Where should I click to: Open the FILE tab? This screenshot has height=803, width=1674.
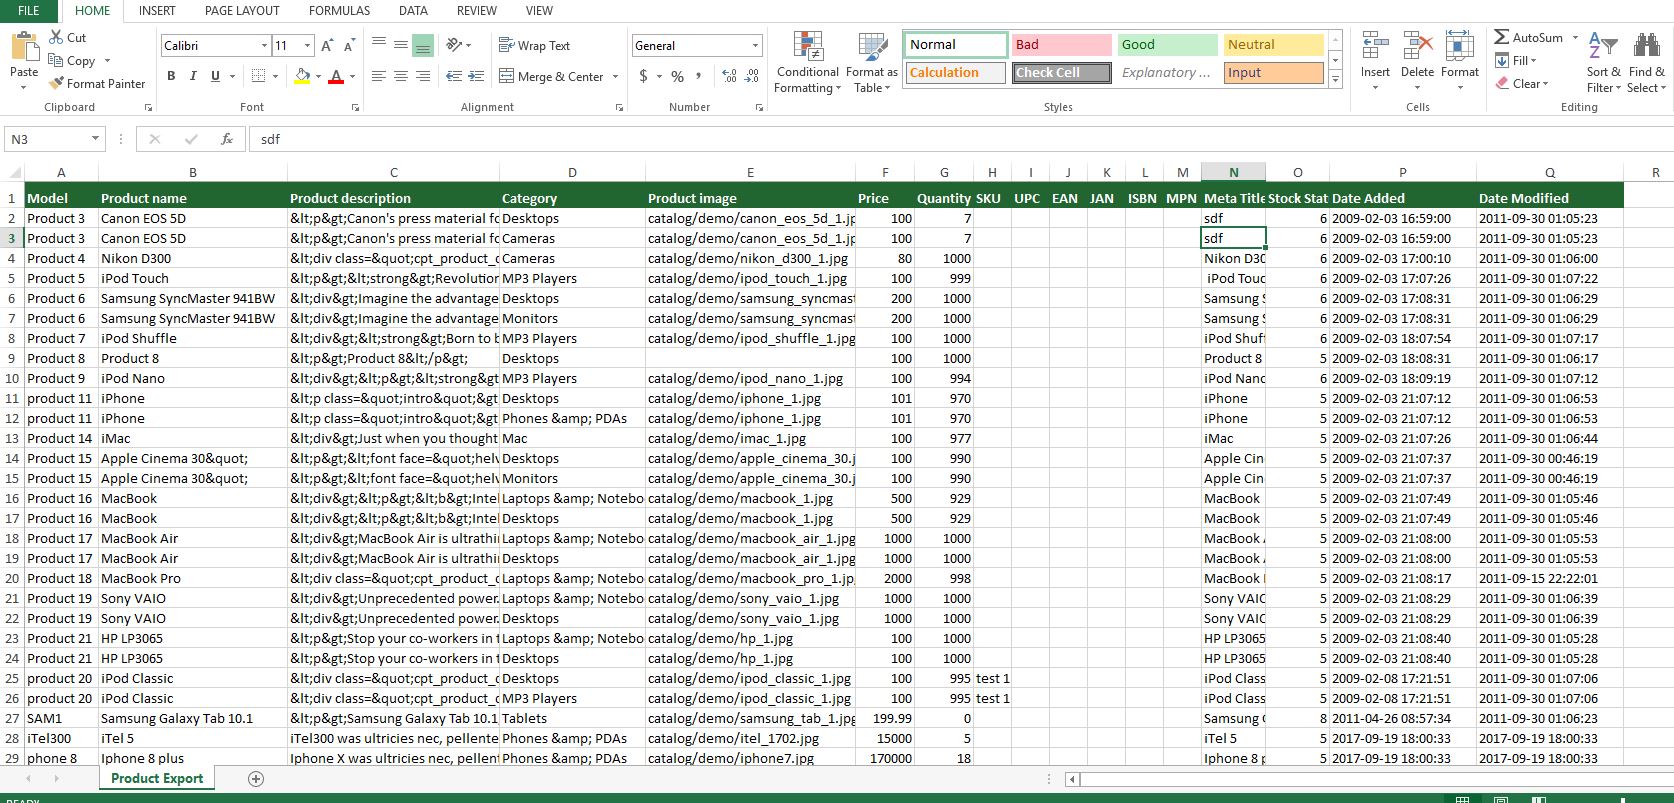[29, 10]
